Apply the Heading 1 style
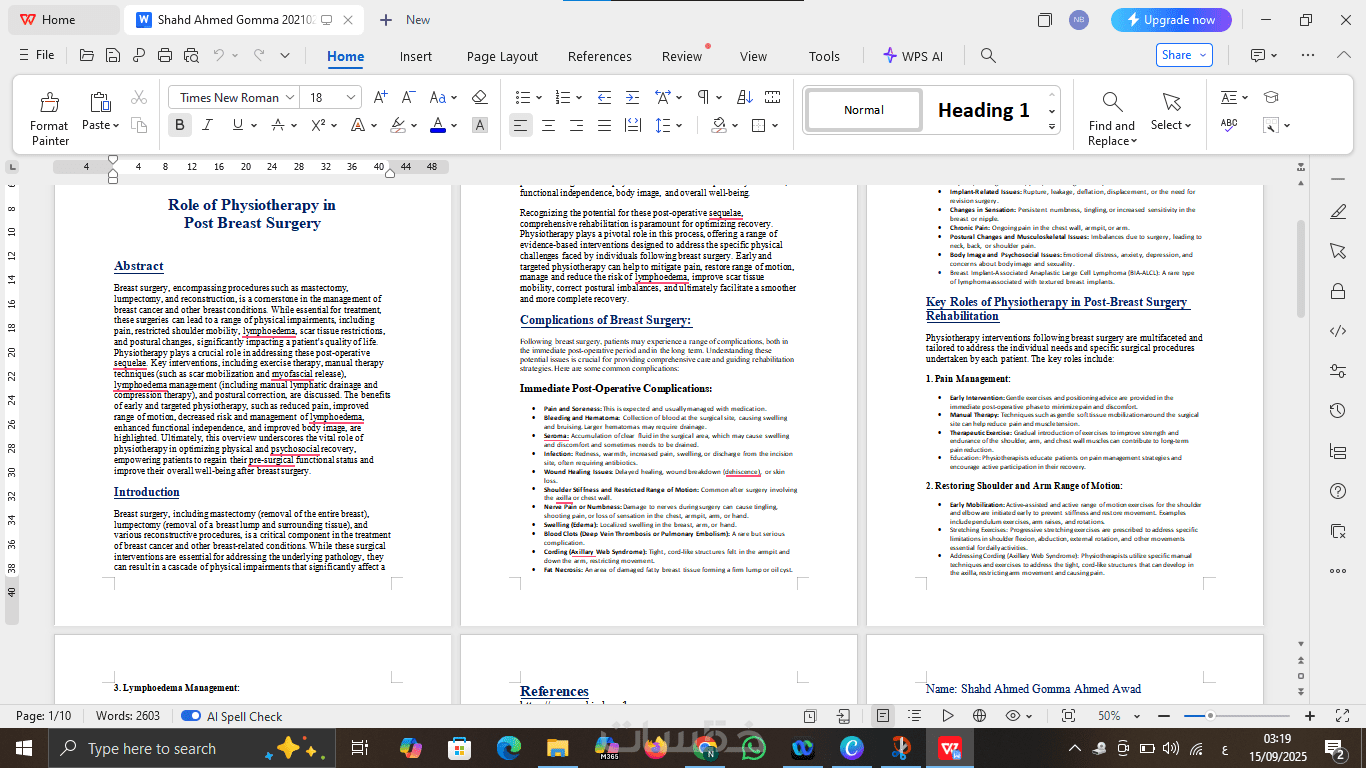 983,110
